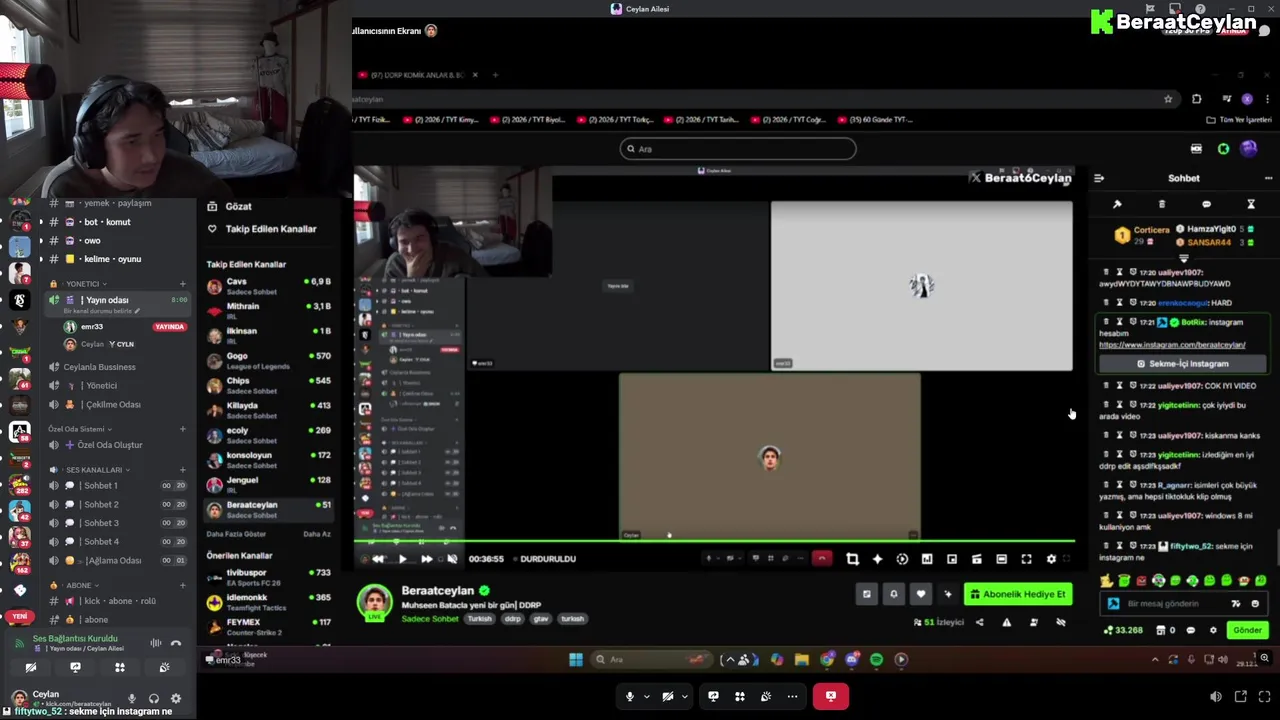Toggle Discord user panel microphone mute
Viewport: 1280px width, 720px height.
coord(131,699)
